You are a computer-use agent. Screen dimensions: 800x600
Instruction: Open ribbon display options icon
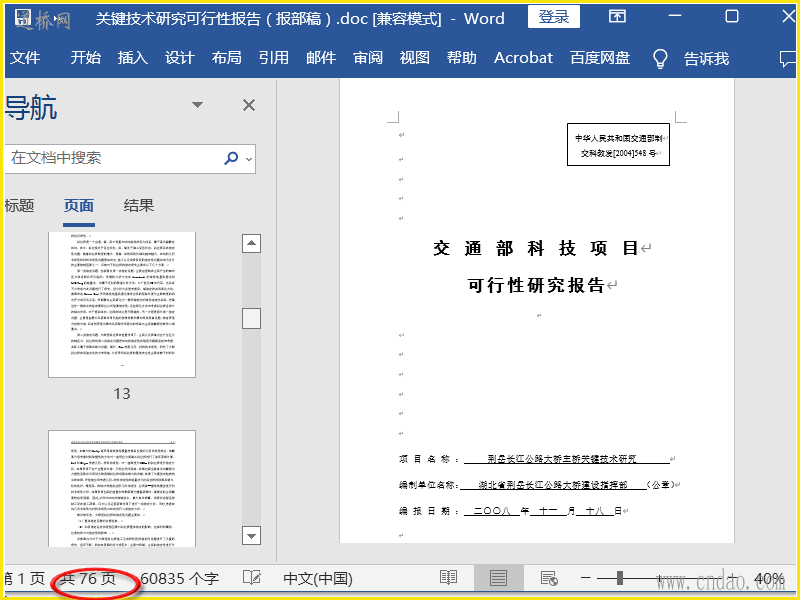(x=617, y=17)
